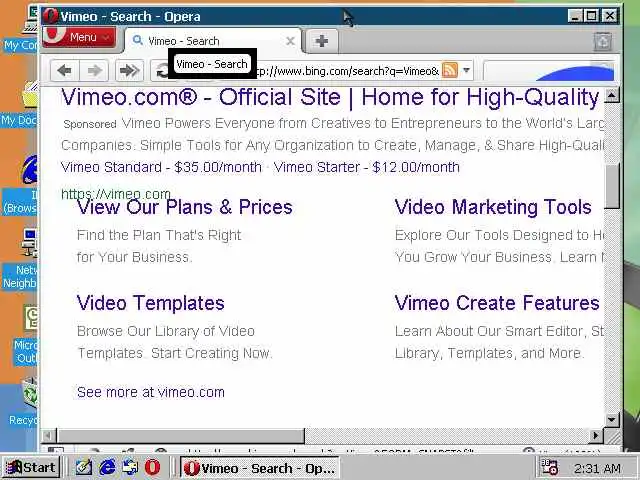Open Vimeo Create Features link
The image size is (640, 480).
click(x=497, y=303)
